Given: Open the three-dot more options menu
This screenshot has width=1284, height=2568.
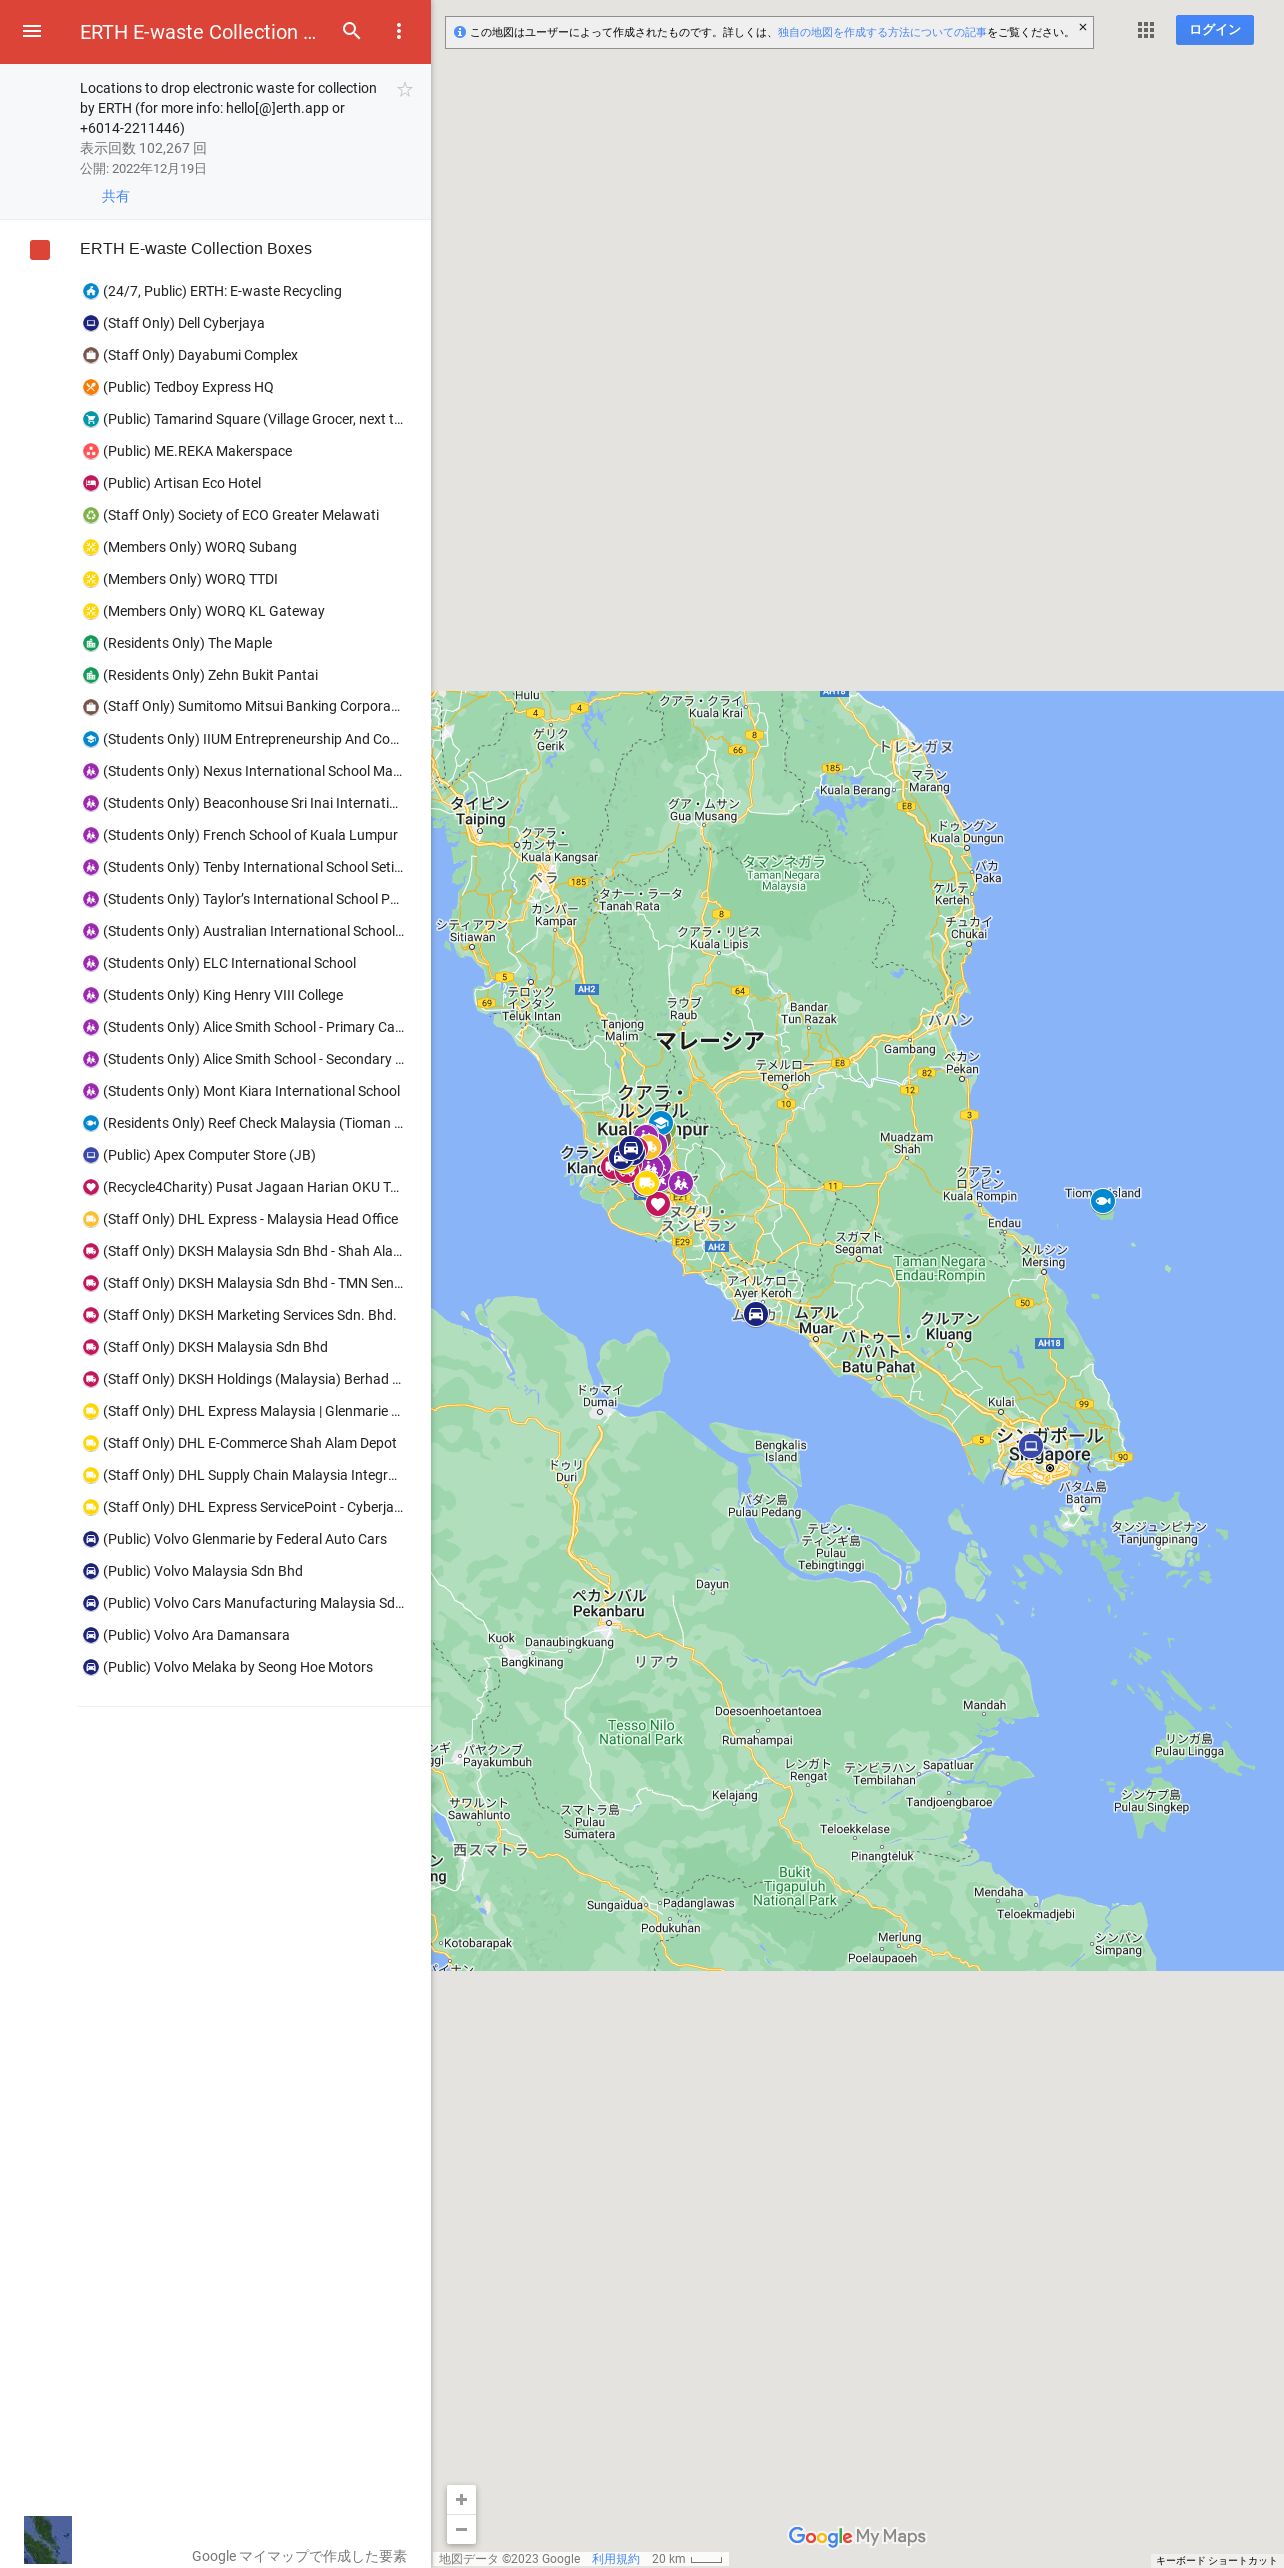Looking at the screenshot, I should [399, 31].
